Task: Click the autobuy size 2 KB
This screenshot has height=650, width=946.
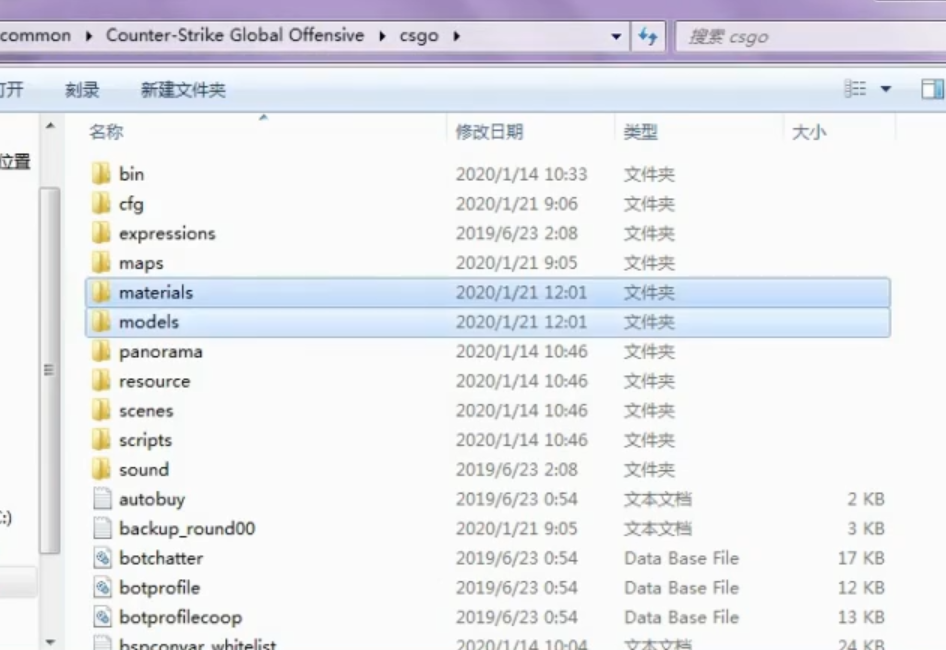Action: click(x=866, y=499)
